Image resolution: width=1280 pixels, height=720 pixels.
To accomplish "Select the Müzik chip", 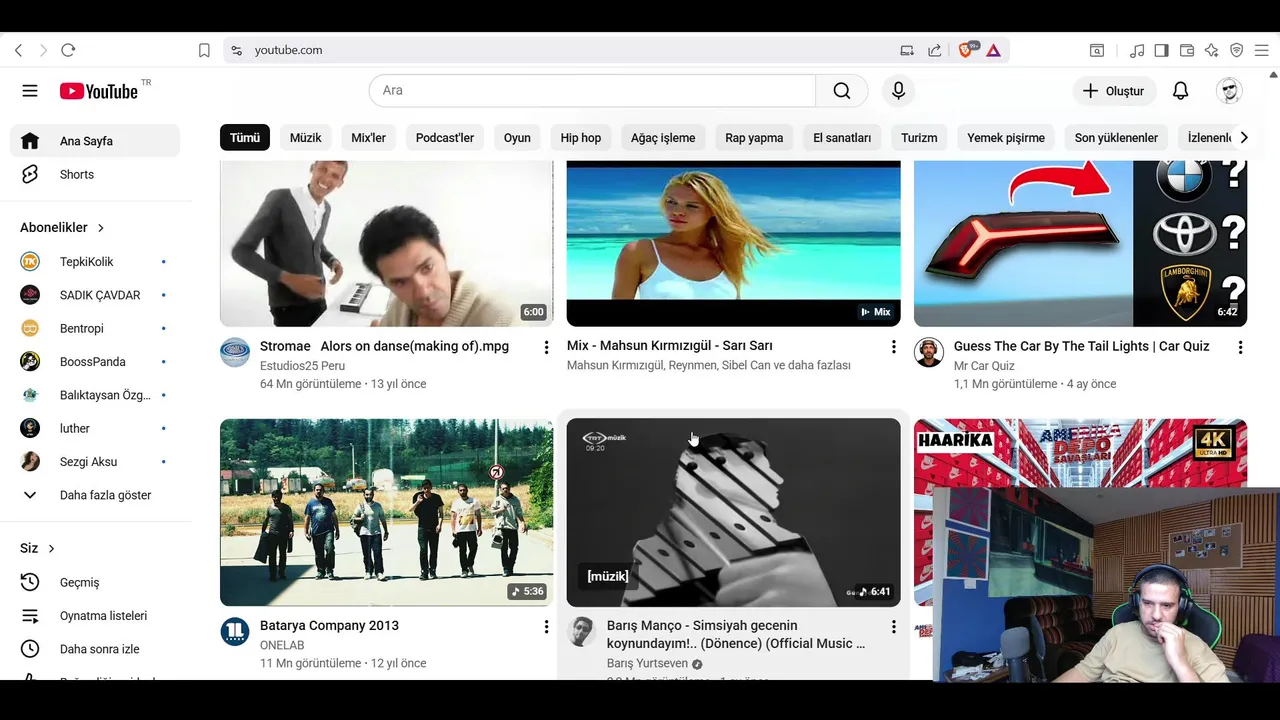I will [305, 138].
